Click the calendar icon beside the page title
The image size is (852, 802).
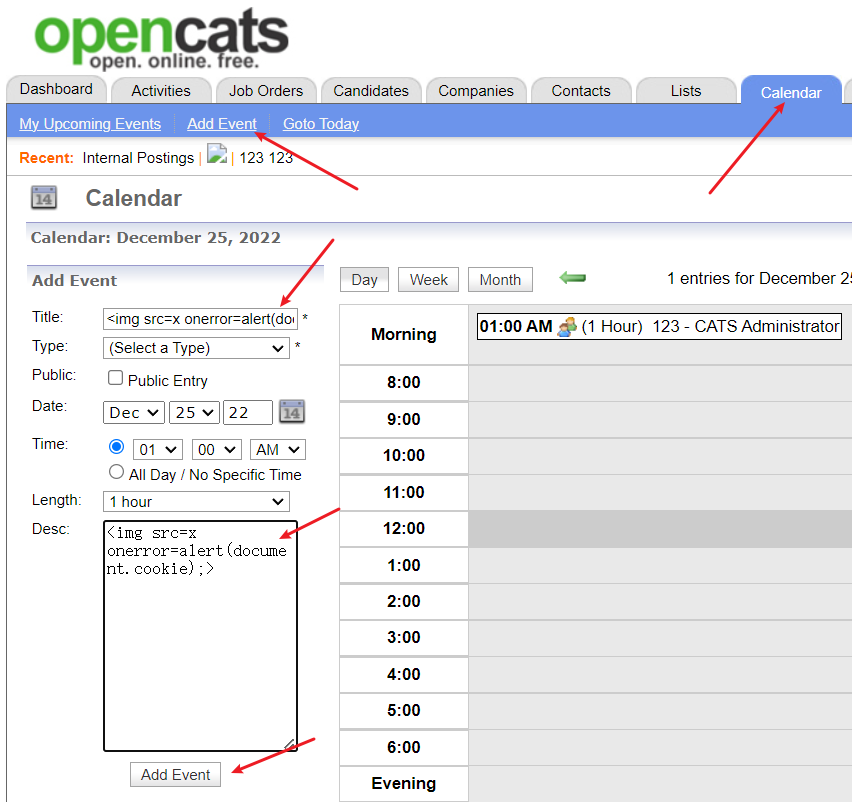43,198
